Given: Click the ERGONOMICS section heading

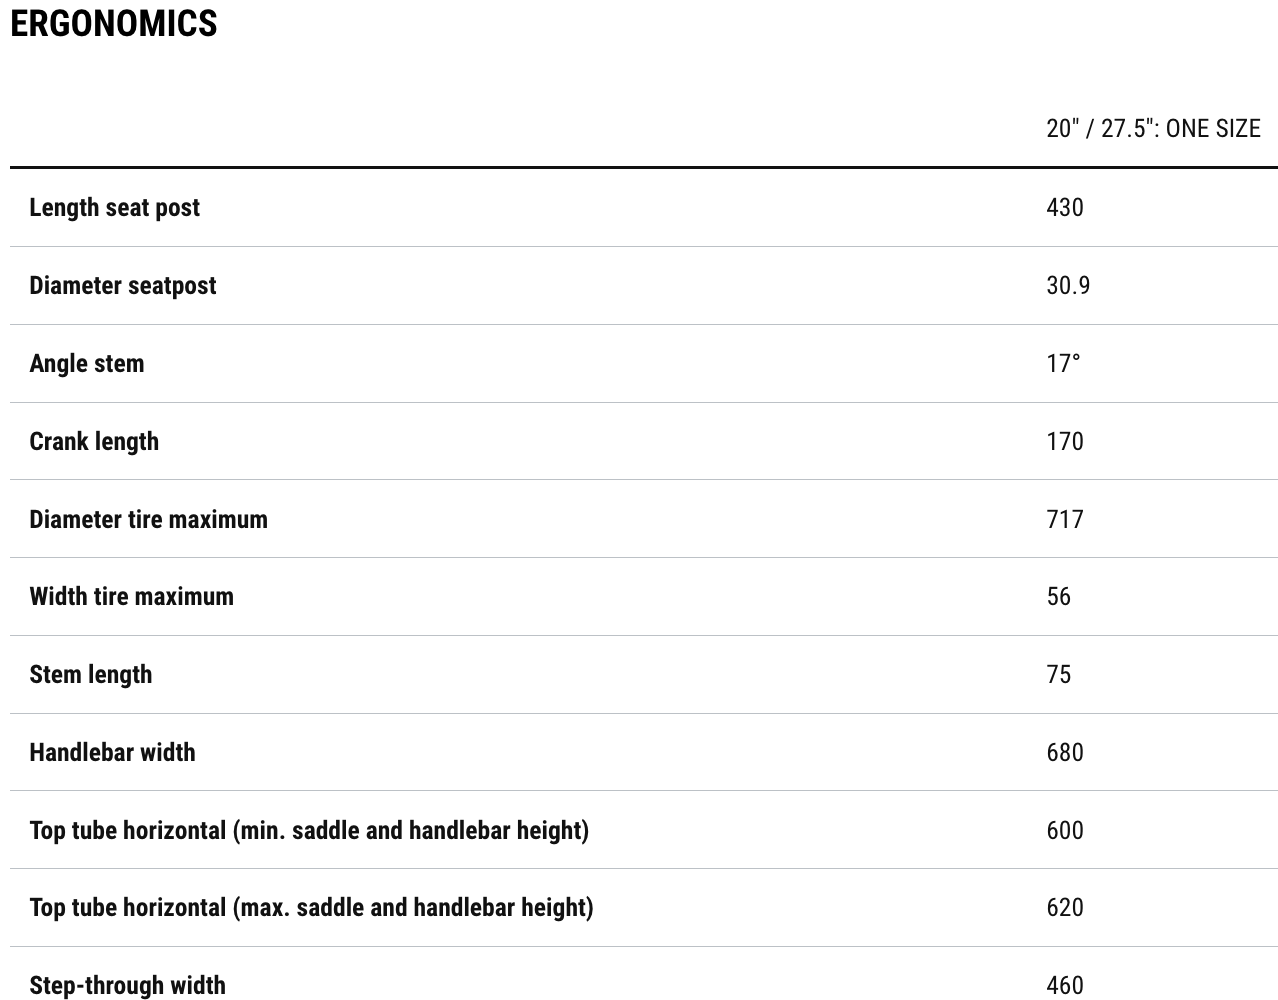Looking at the screenshot, I should [114, 23].
